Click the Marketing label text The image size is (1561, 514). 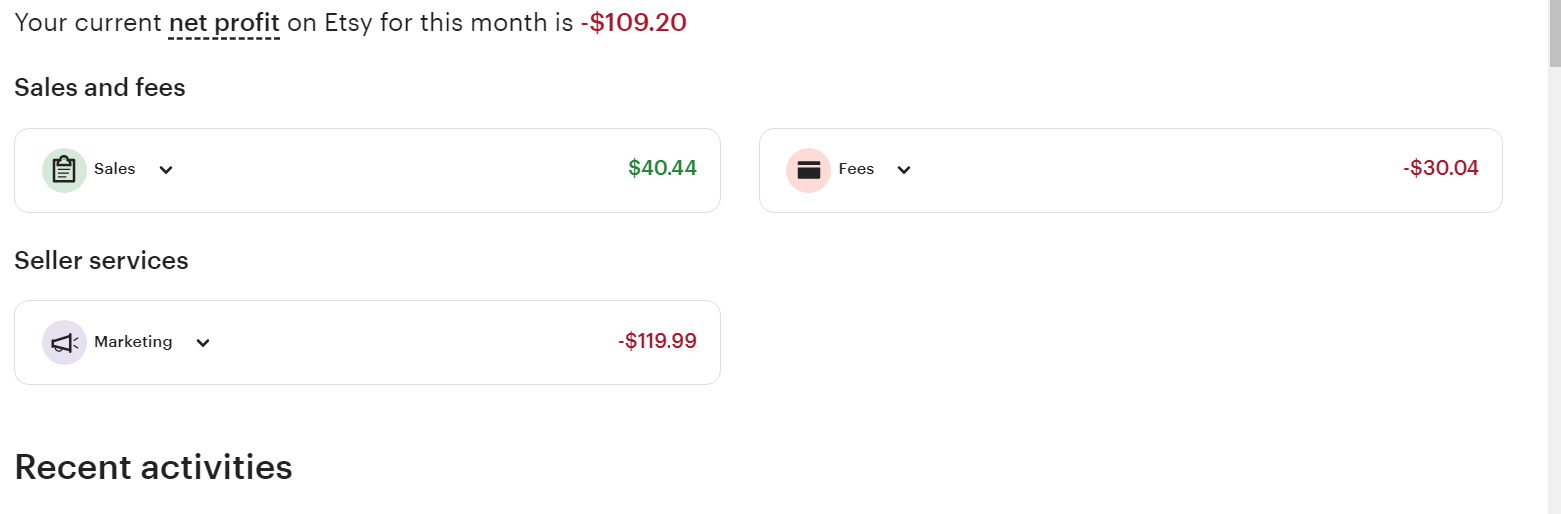133,342
